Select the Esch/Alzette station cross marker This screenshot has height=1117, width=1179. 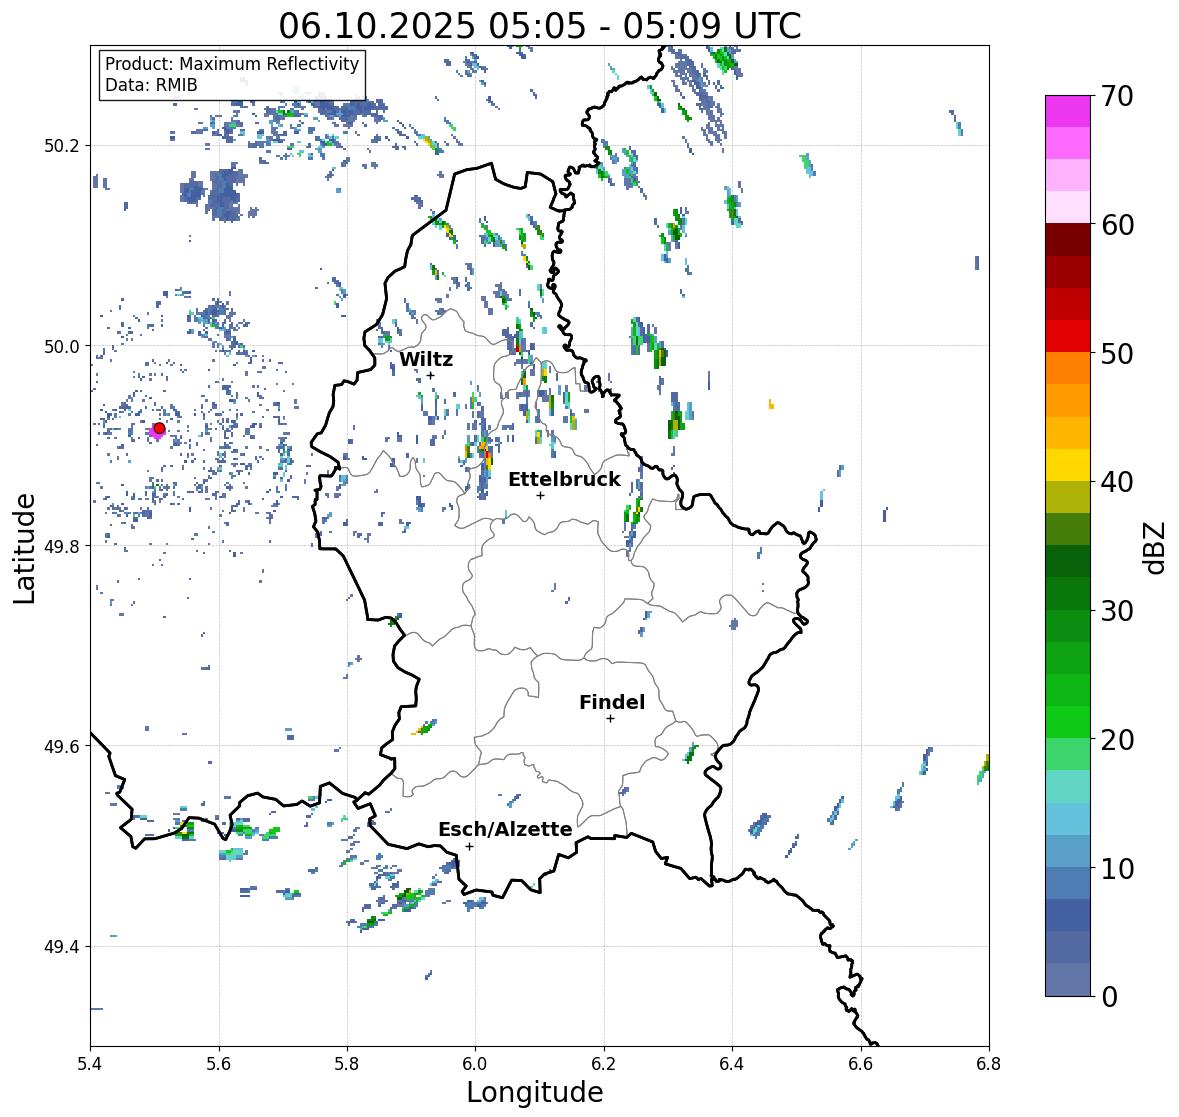point(469,846)
